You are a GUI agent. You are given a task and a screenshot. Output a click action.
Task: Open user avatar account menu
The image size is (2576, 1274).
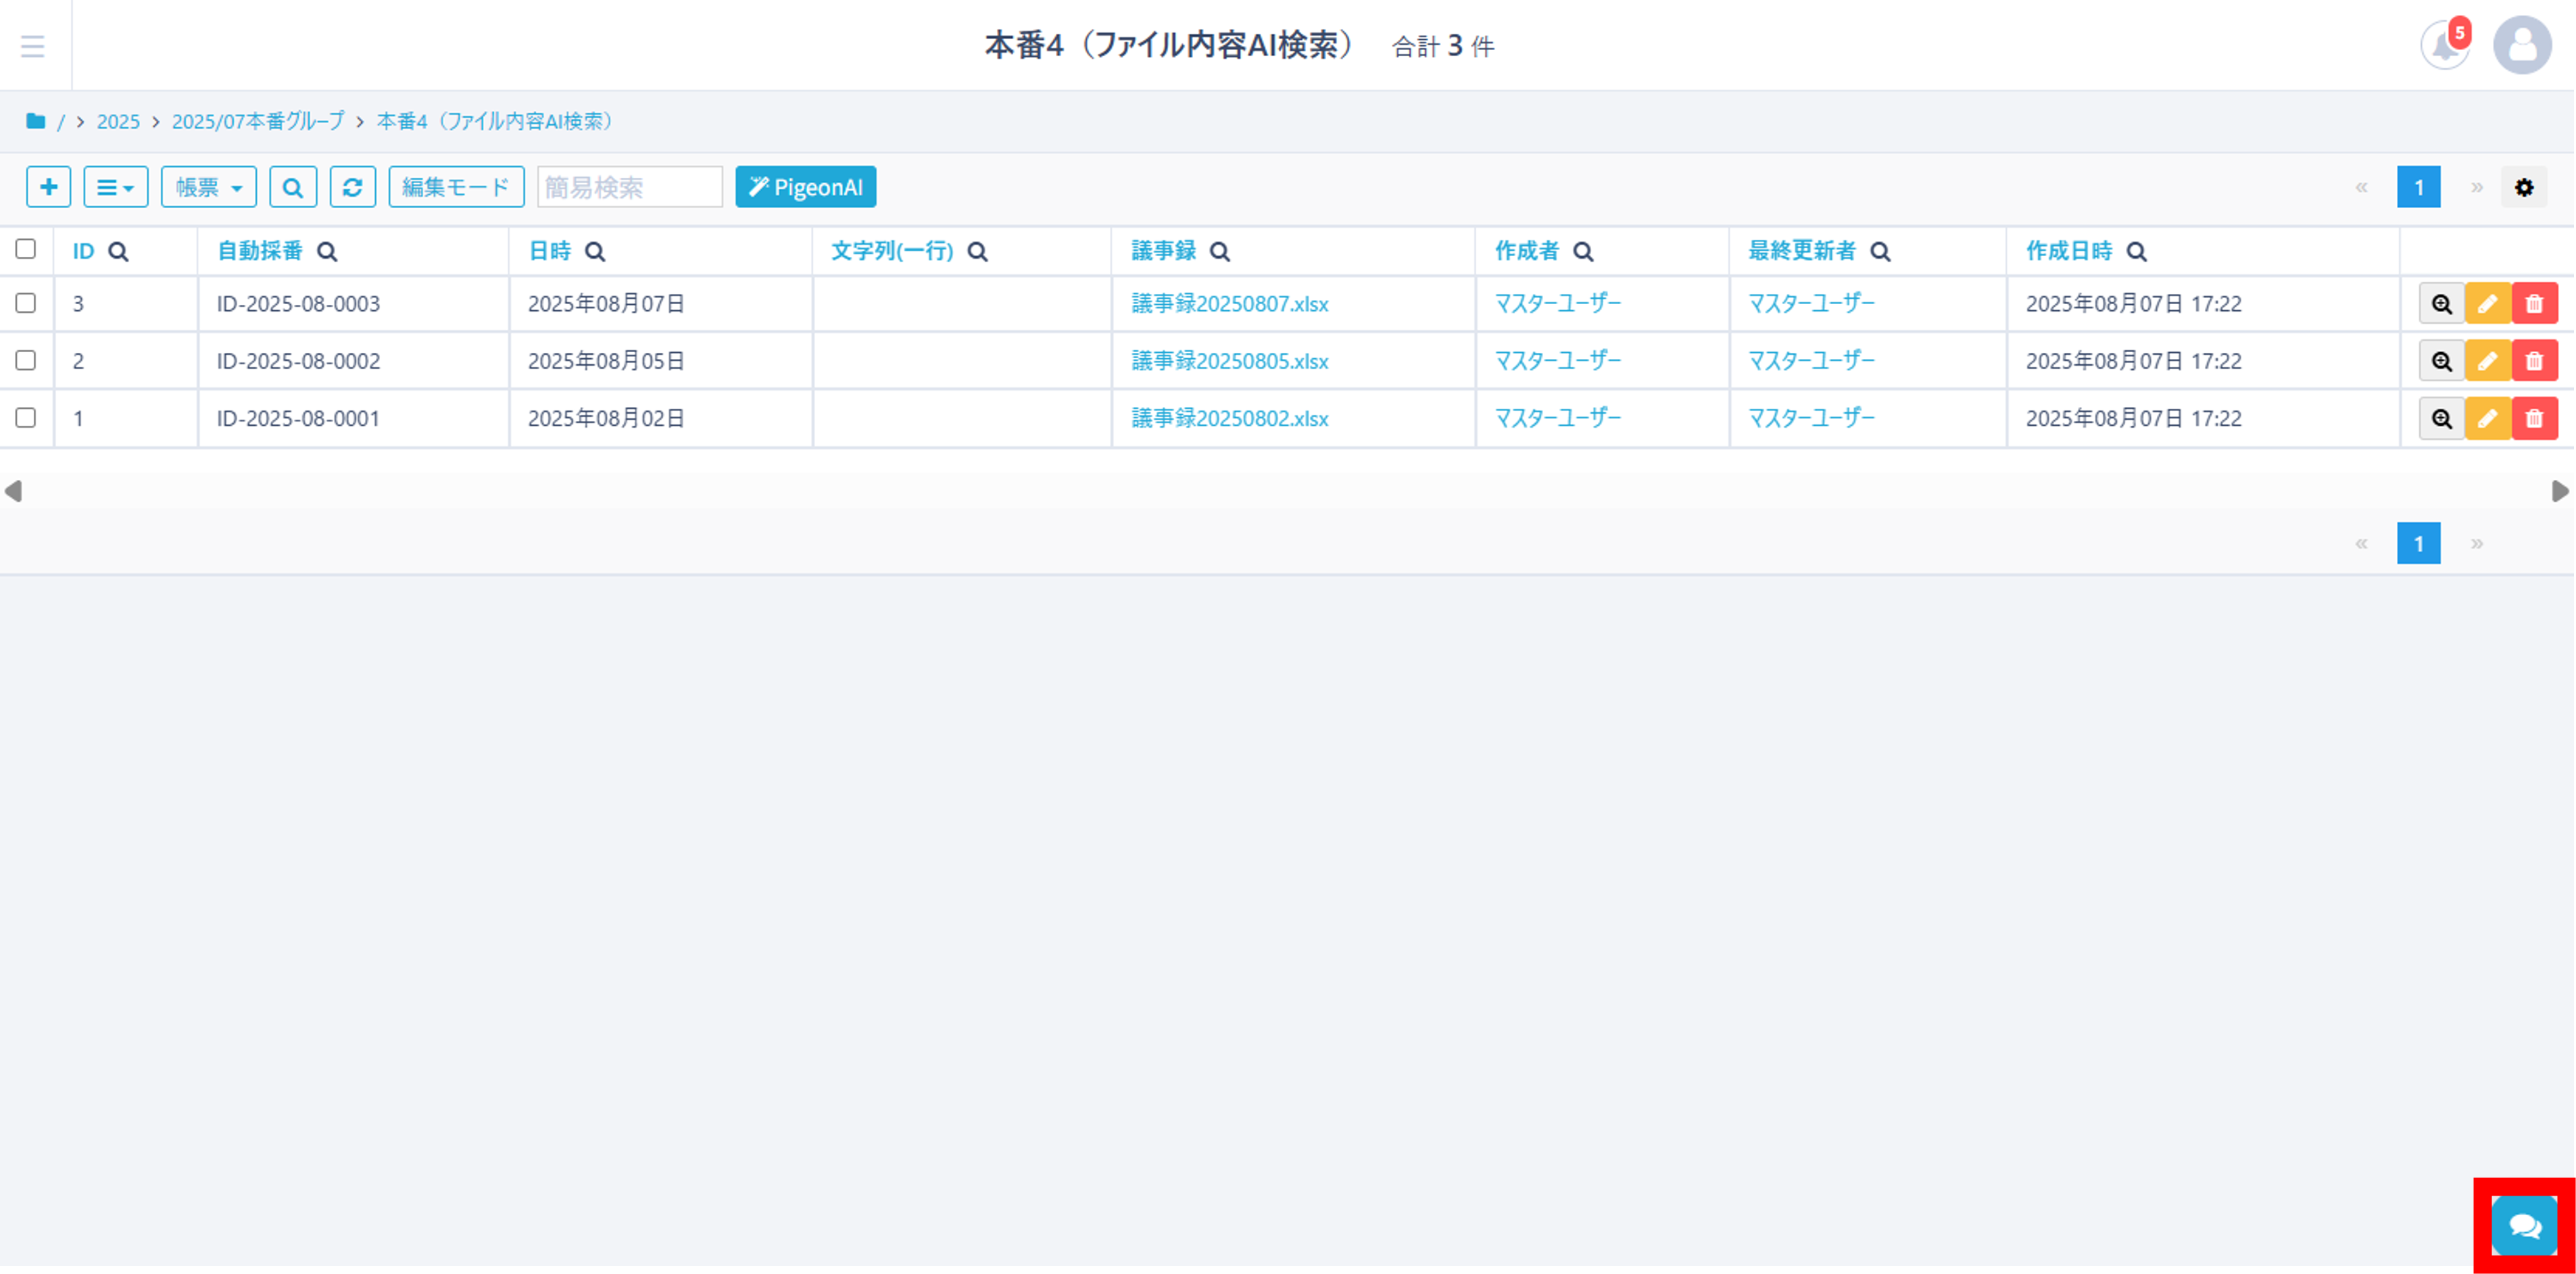2522,45
